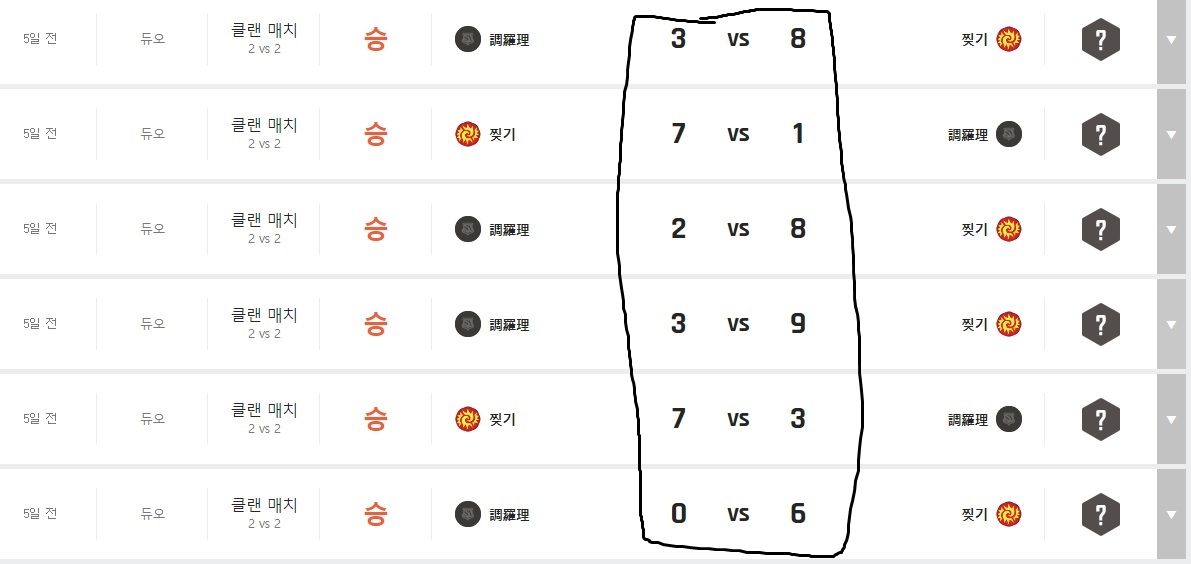Expand the 3 vs 8 match details arrow
Screen dimensions: 1191x564
(x=1171, y=40)
